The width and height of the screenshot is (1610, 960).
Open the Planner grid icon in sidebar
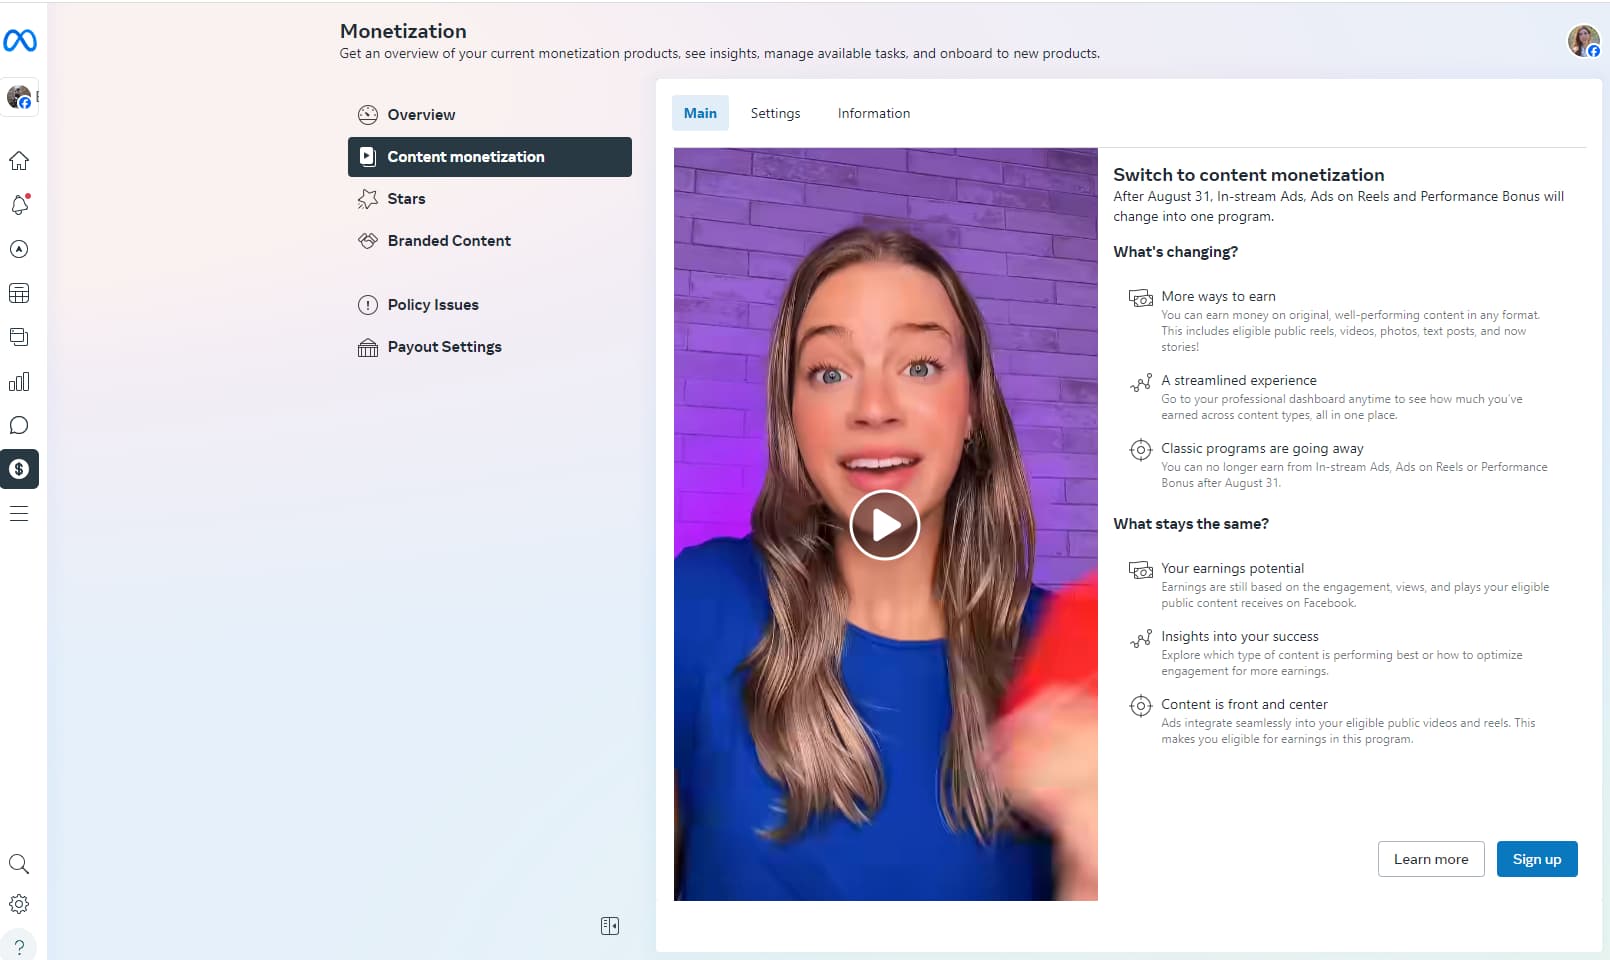tap(19, 293)
